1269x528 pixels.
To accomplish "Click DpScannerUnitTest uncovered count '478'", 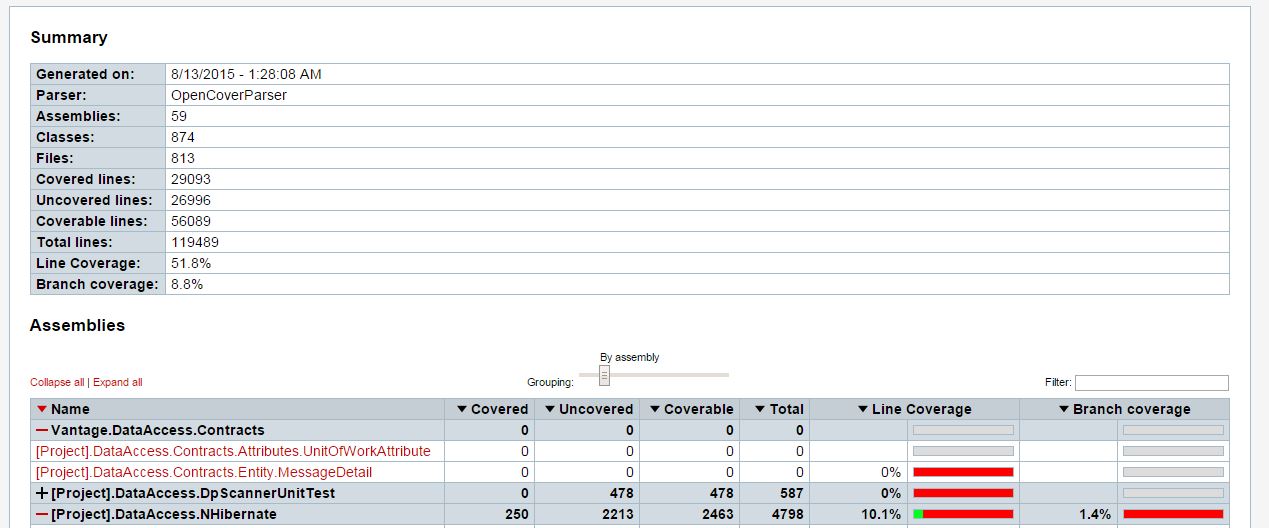I will [621, 493].
